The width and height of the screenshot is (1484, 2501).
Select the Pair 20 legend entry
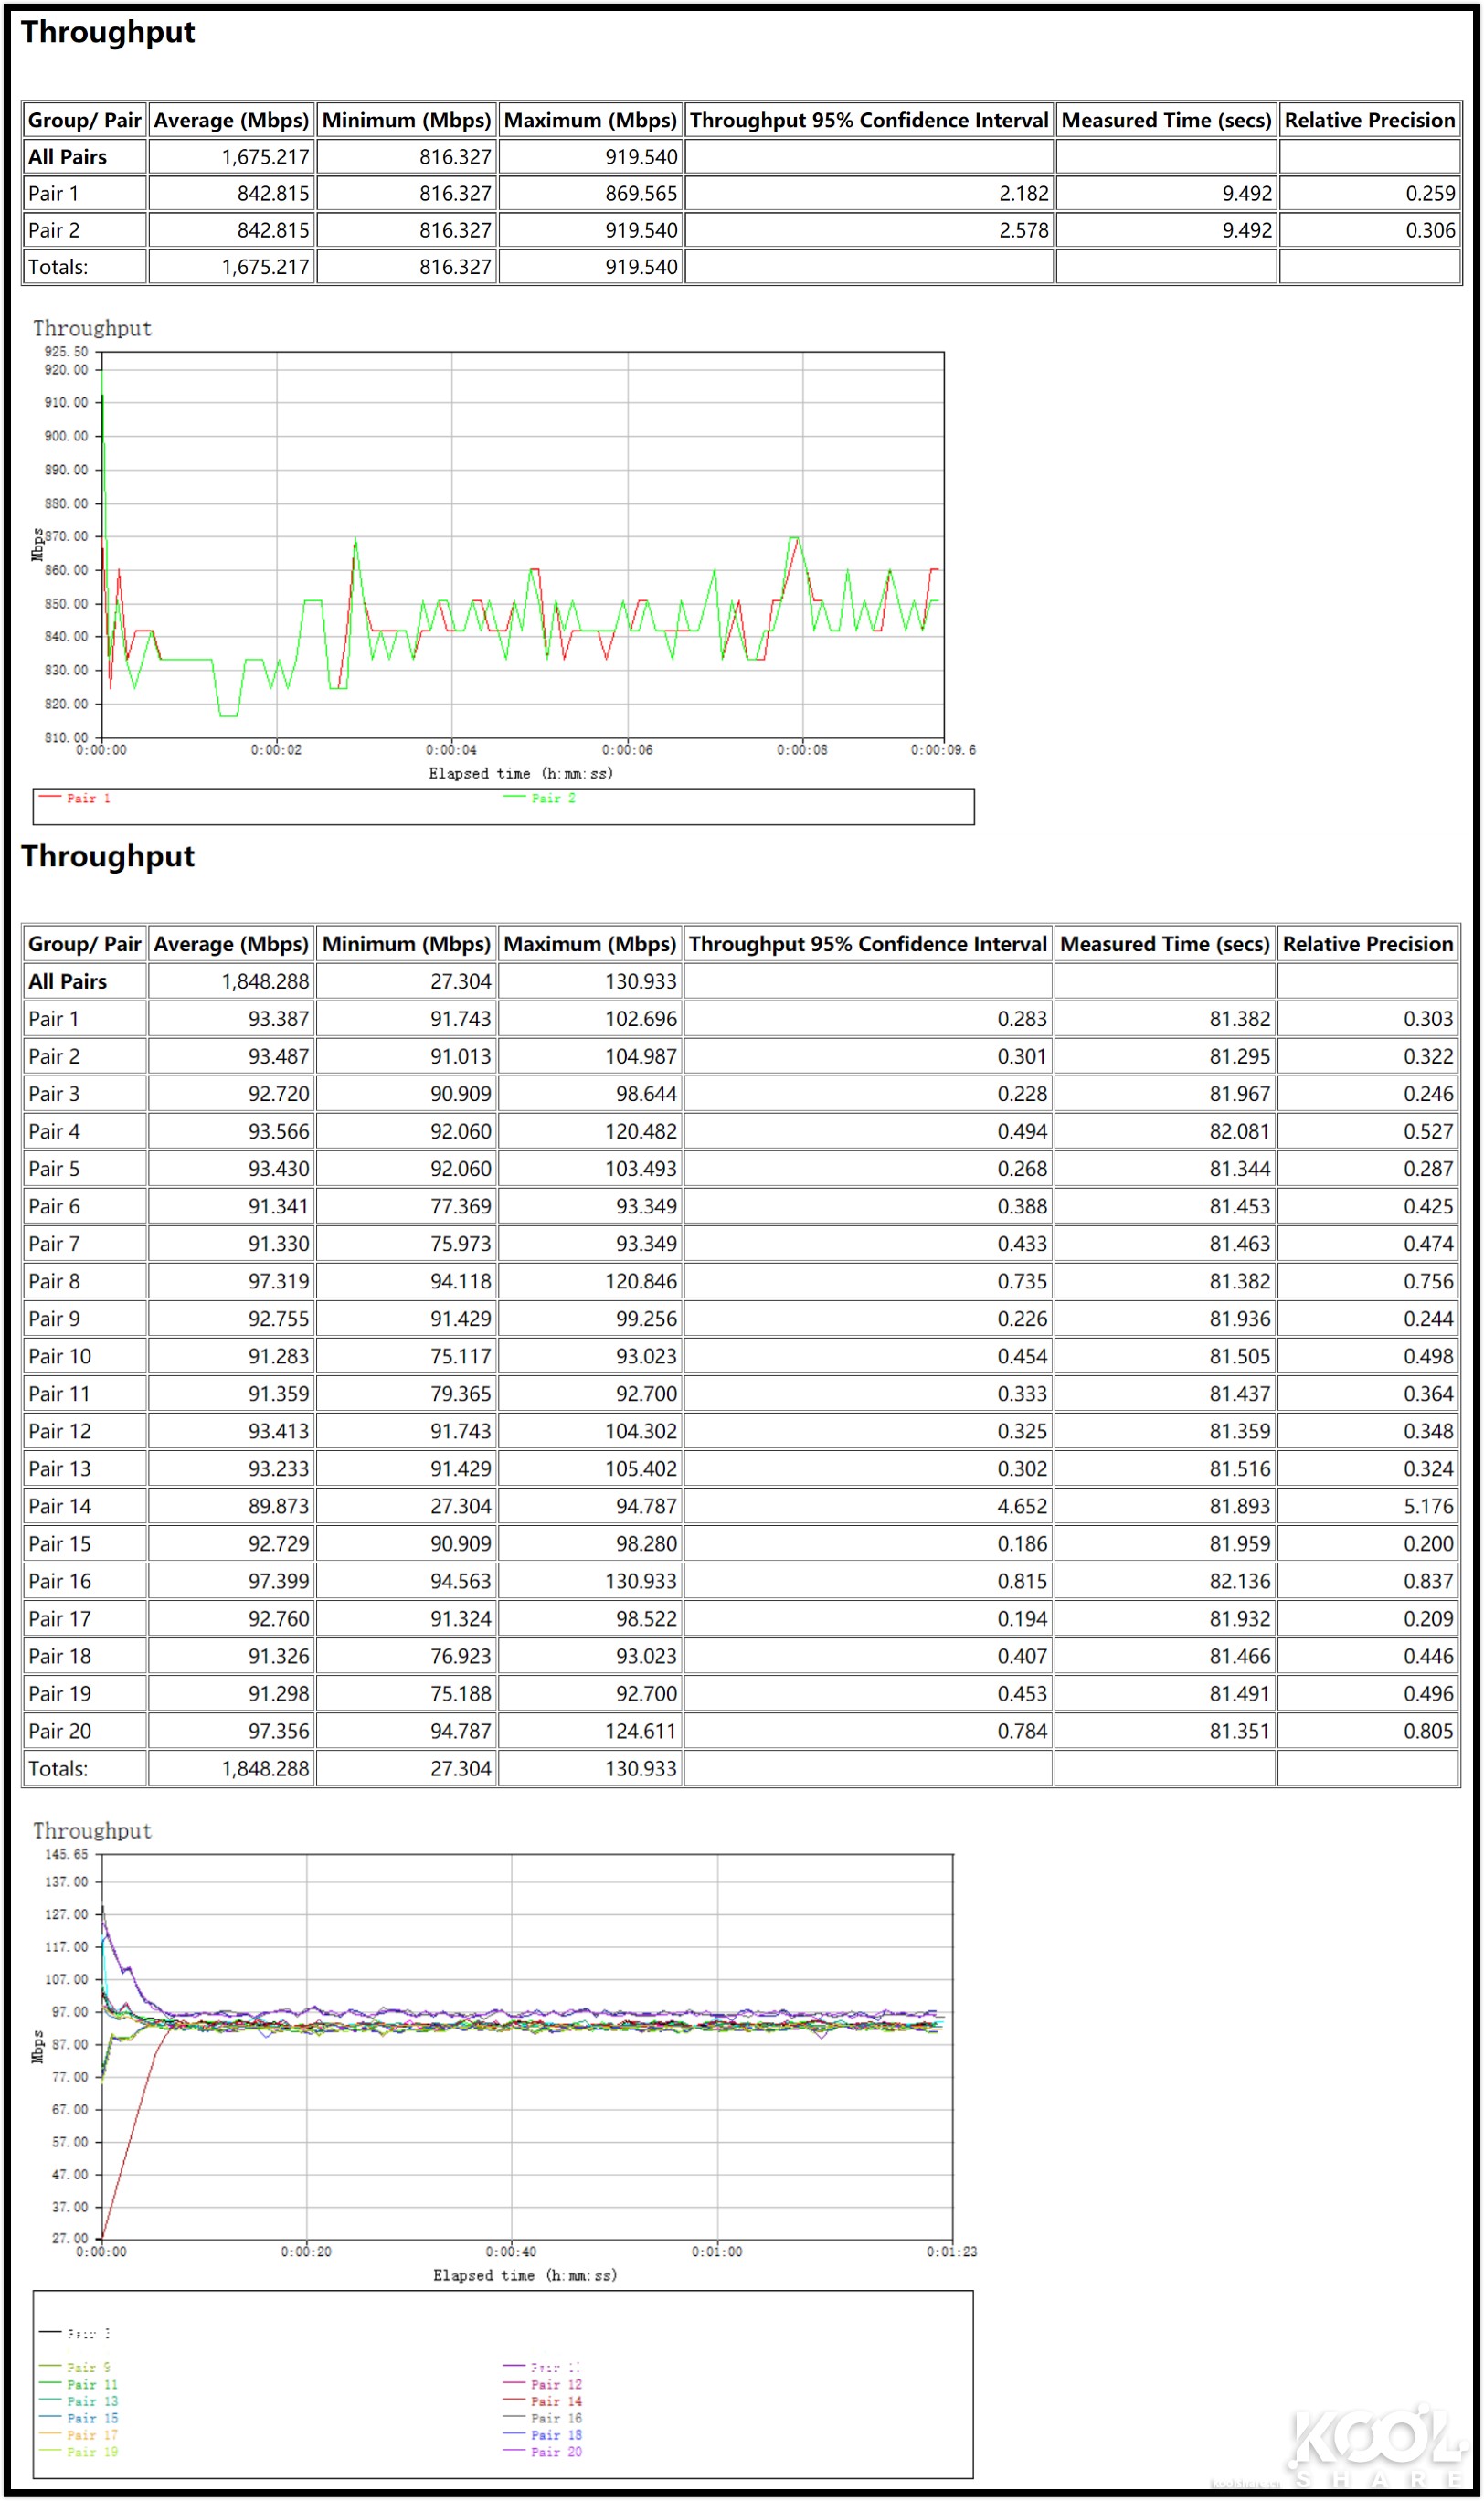click(543, 2453)
